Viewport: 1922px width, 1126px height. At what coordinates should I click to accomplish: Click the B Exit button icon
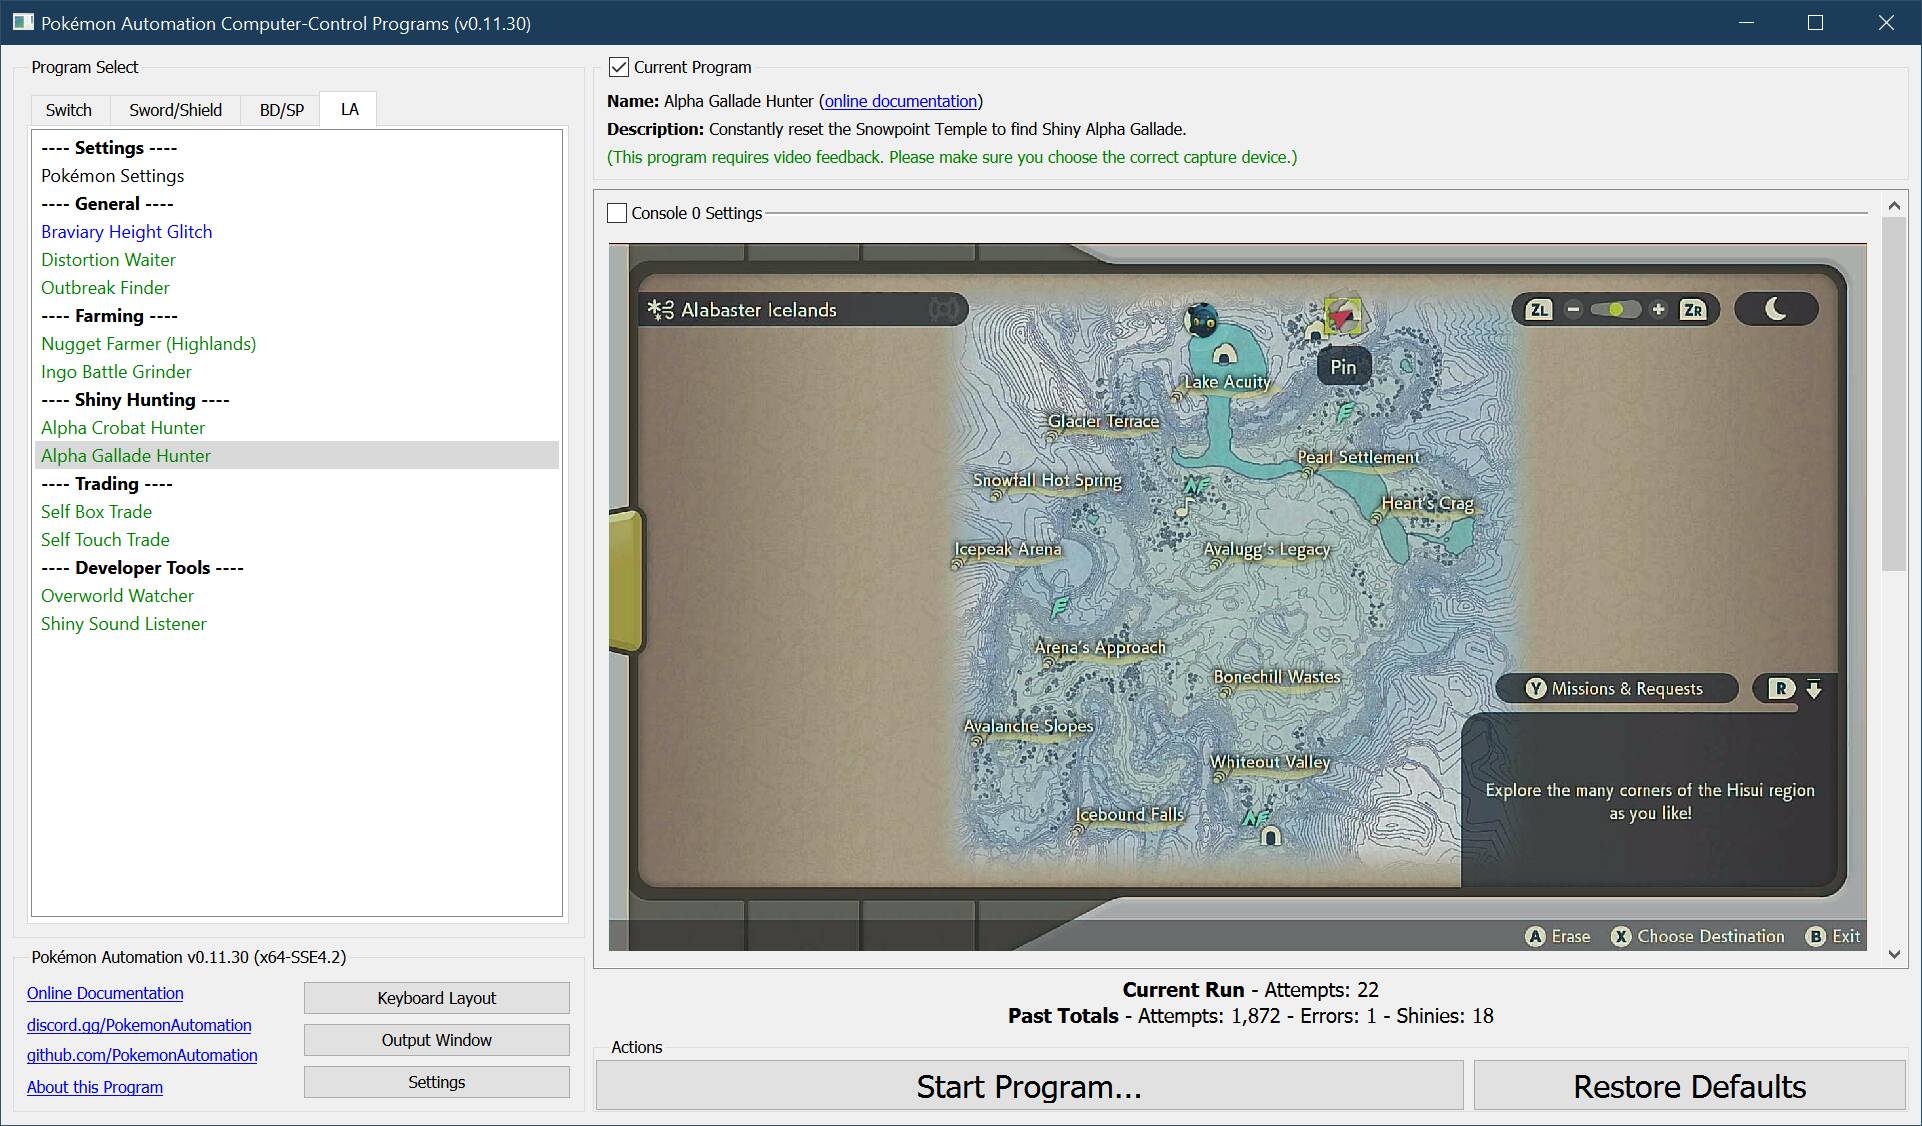click(1815, 937)
